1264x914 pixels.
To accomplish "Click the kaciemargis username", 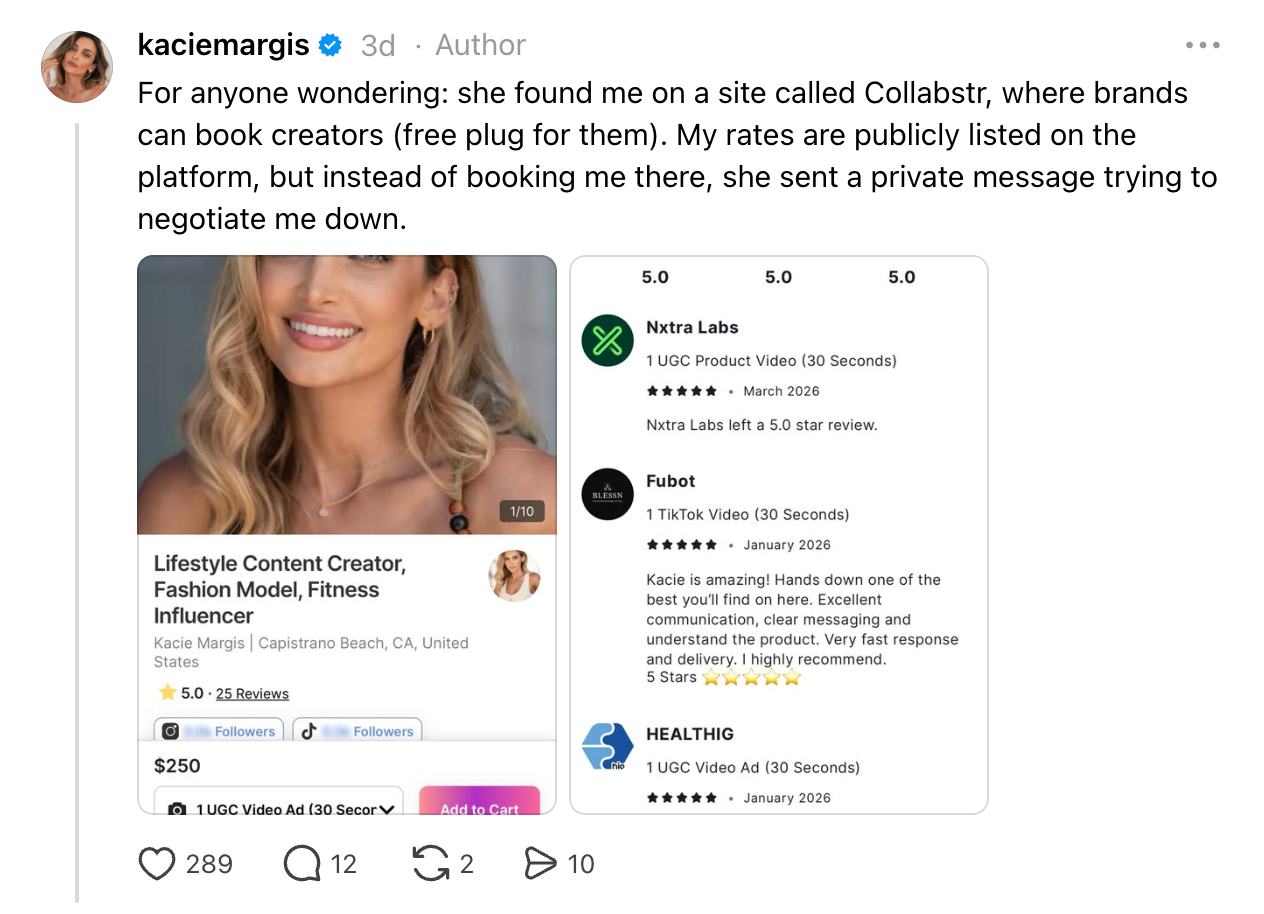I will click(x=225, y=45).
